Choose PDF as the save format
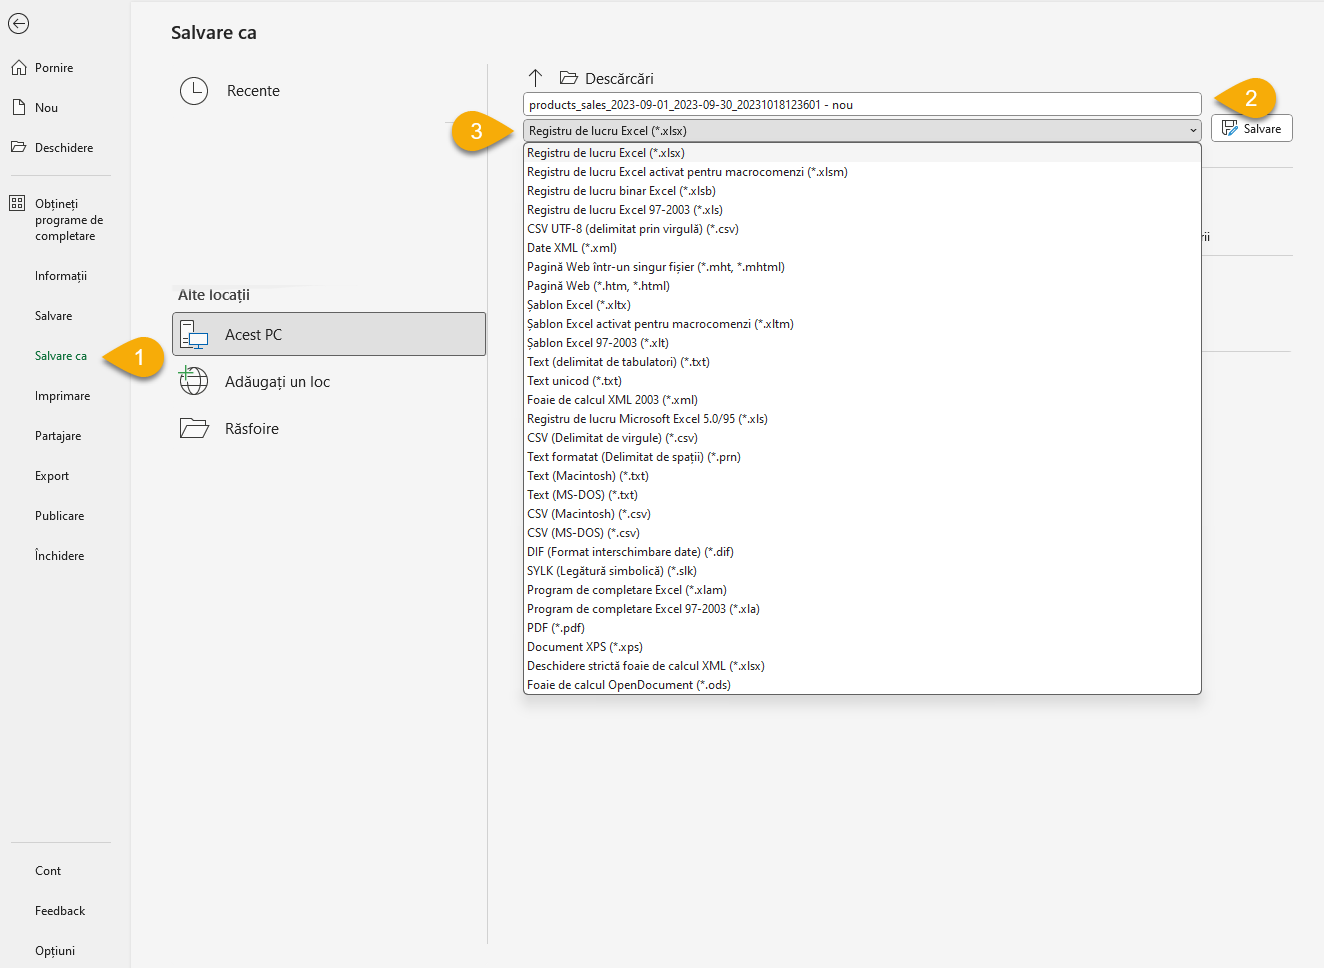 (555, 627)
